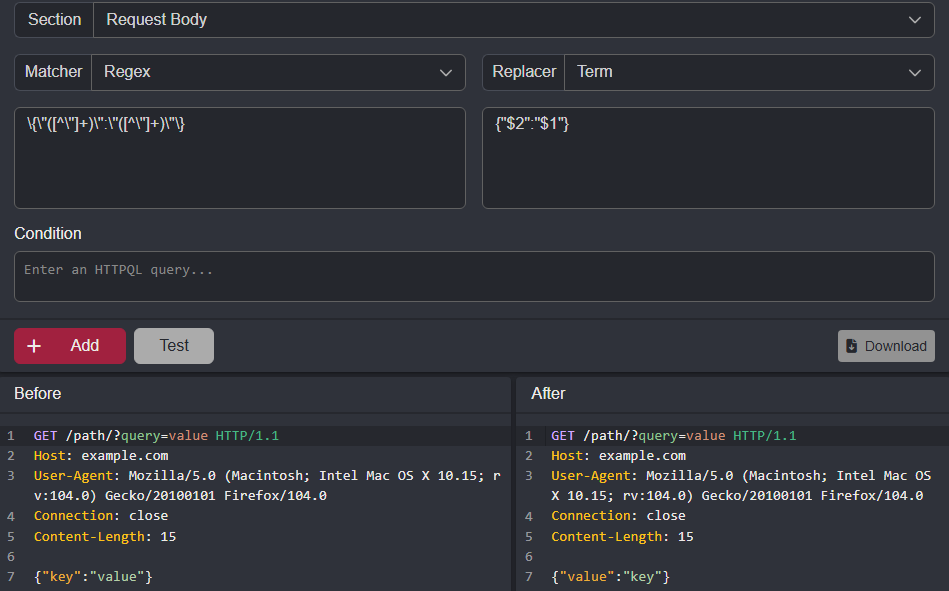Viewport: 949px width, 591px height.
Task: Click the {"value":"key"} body in After
Action: [x=610, y=577]
